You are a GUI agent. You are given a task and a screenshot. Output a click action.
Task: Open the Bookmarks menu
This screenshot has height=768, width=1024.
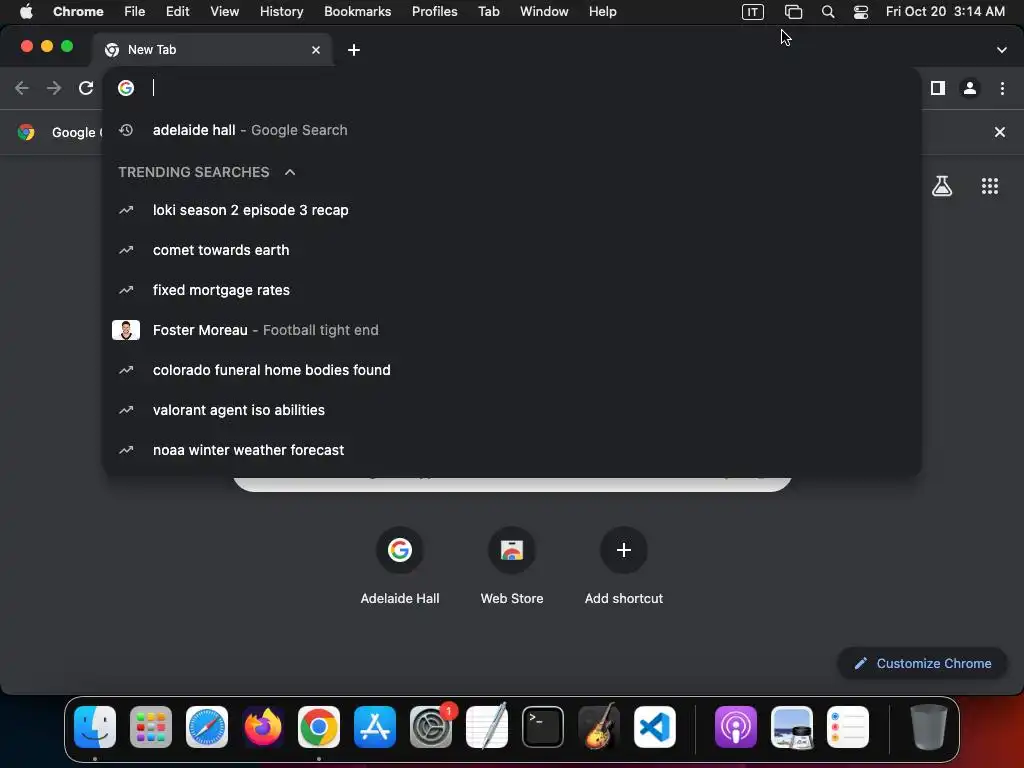(x=357, y=11)
